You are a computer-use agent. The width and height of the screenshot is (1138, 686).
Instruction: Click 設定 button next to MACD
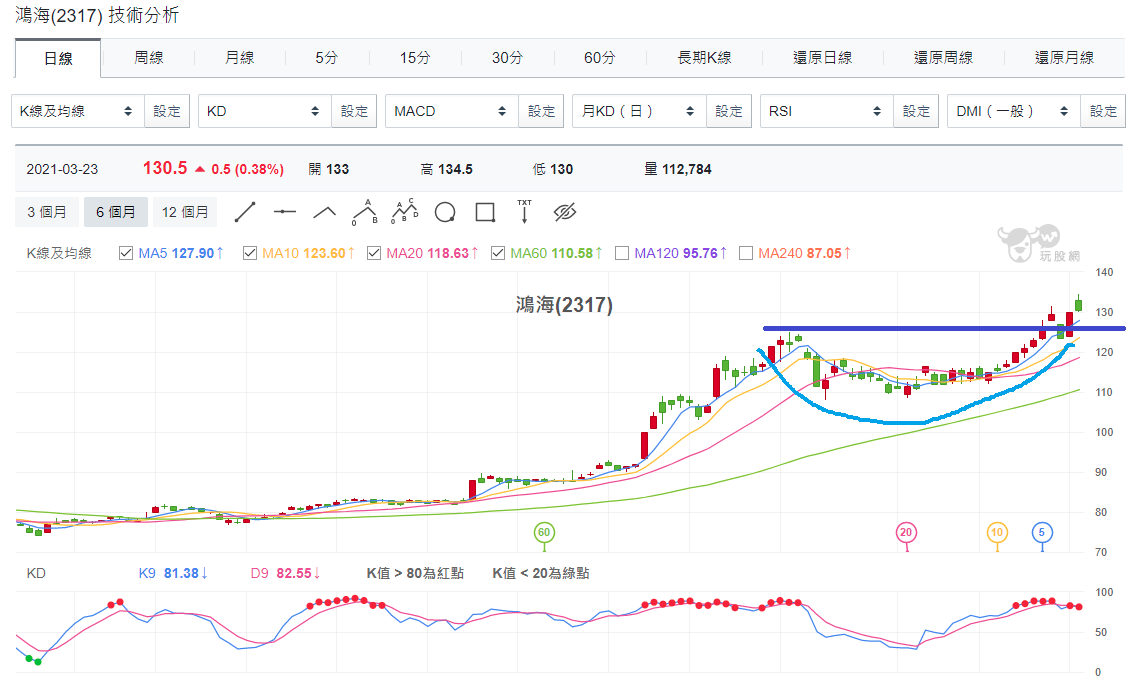click(x=541, y=111)
